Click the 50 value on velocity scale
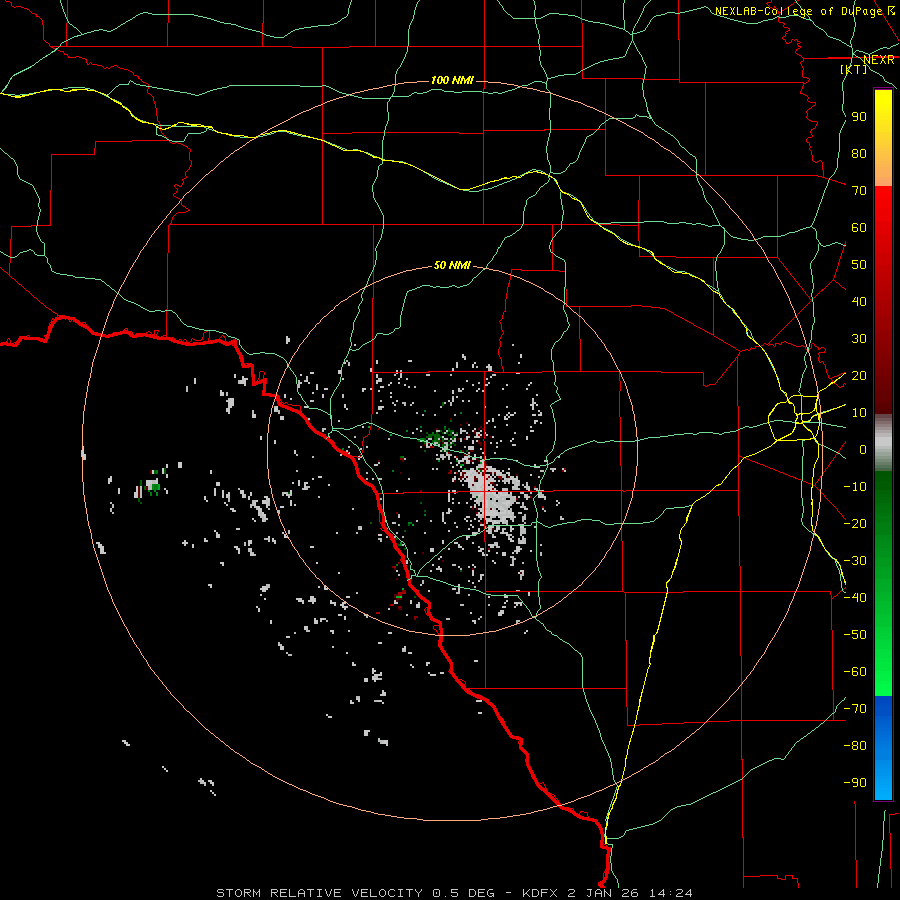 859,265
